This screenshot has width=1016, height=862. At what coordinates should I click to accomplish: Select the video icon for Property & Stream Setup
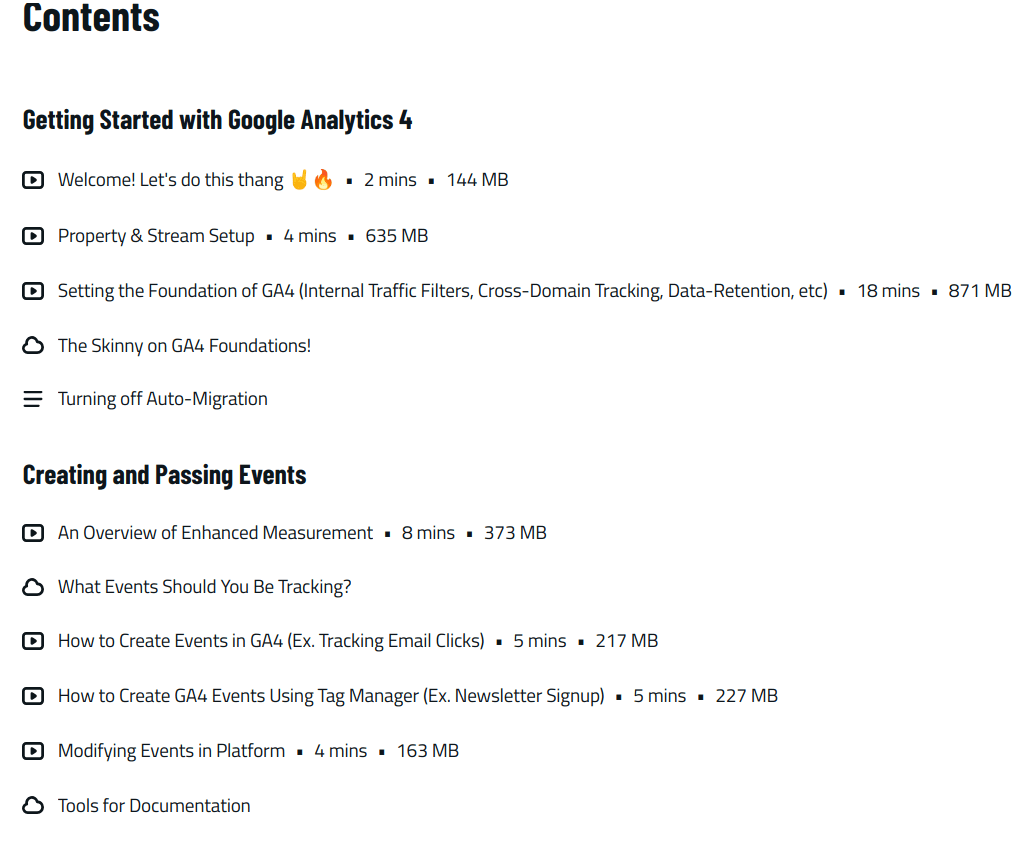coord(33,236)
